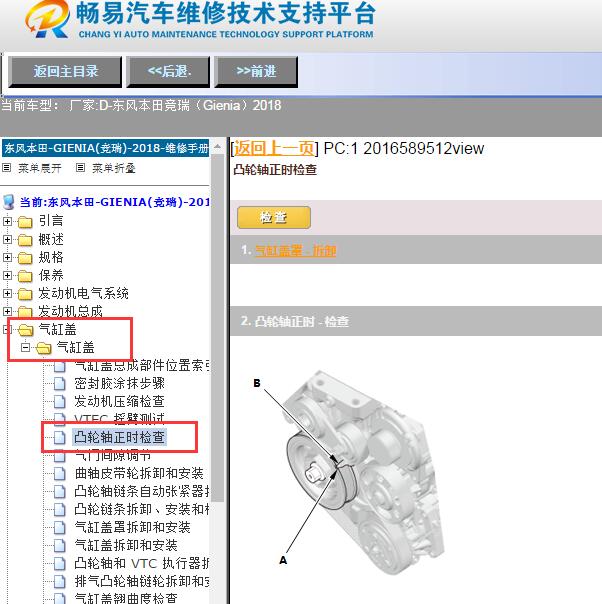Click the 菜单展开 list icon
Image resolution: width=602 pixels, height=604 pixels.
pyautogui.click(x=7, y=168)
